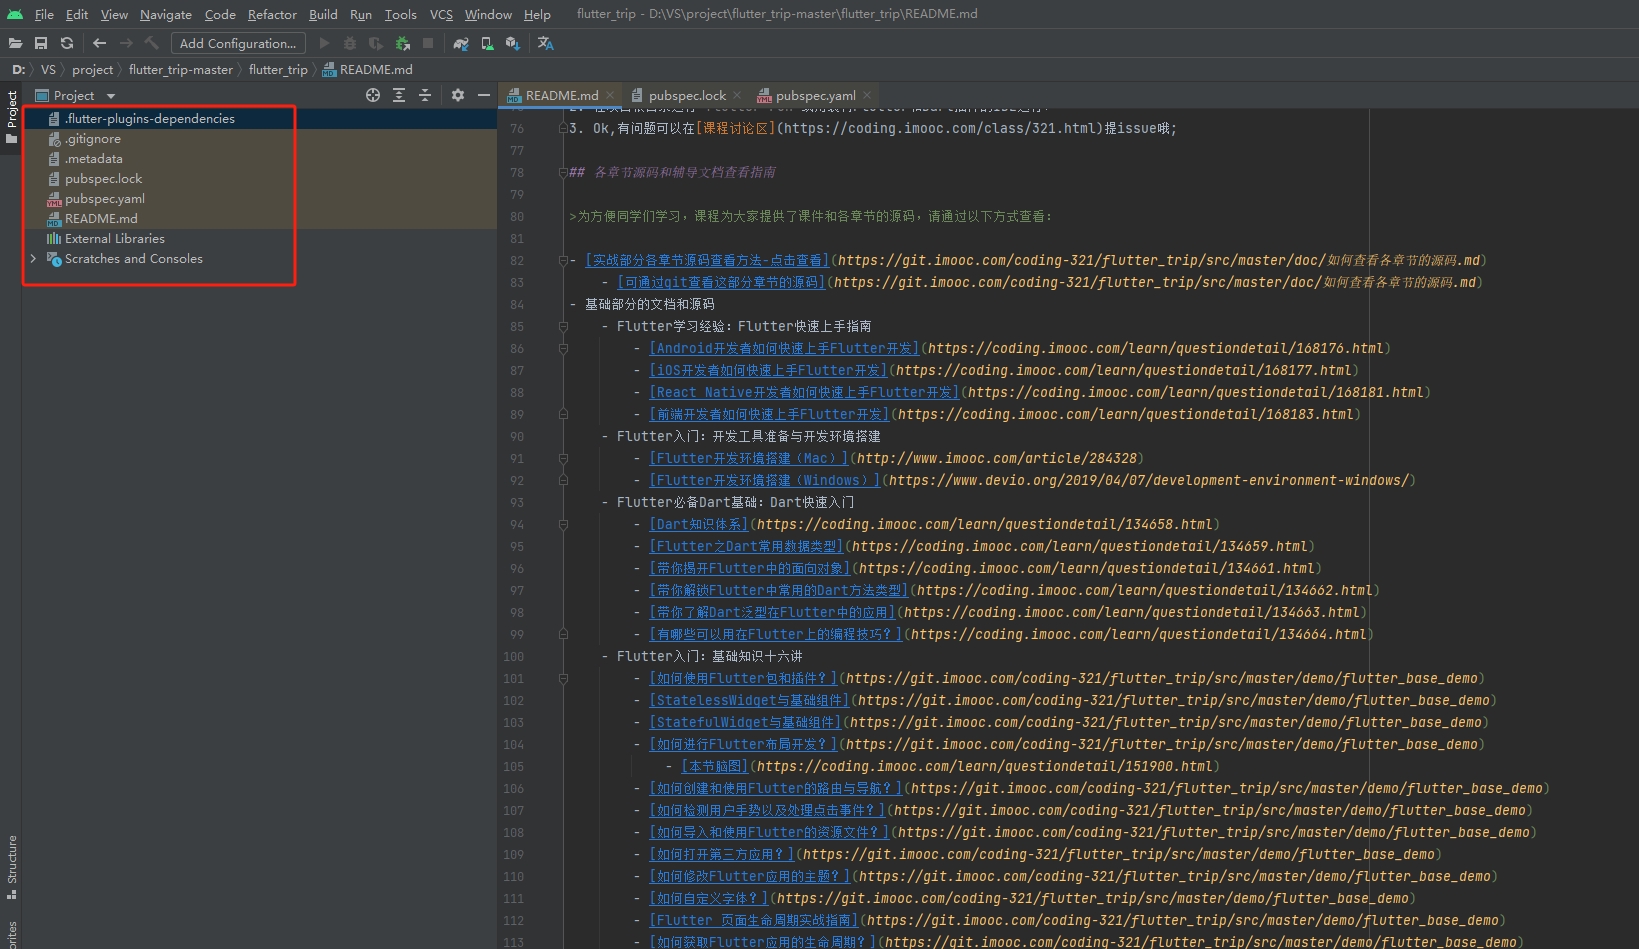Click the Sync/Reload from disk icon
Screen dimensions: 1639x949
[67, 43]
